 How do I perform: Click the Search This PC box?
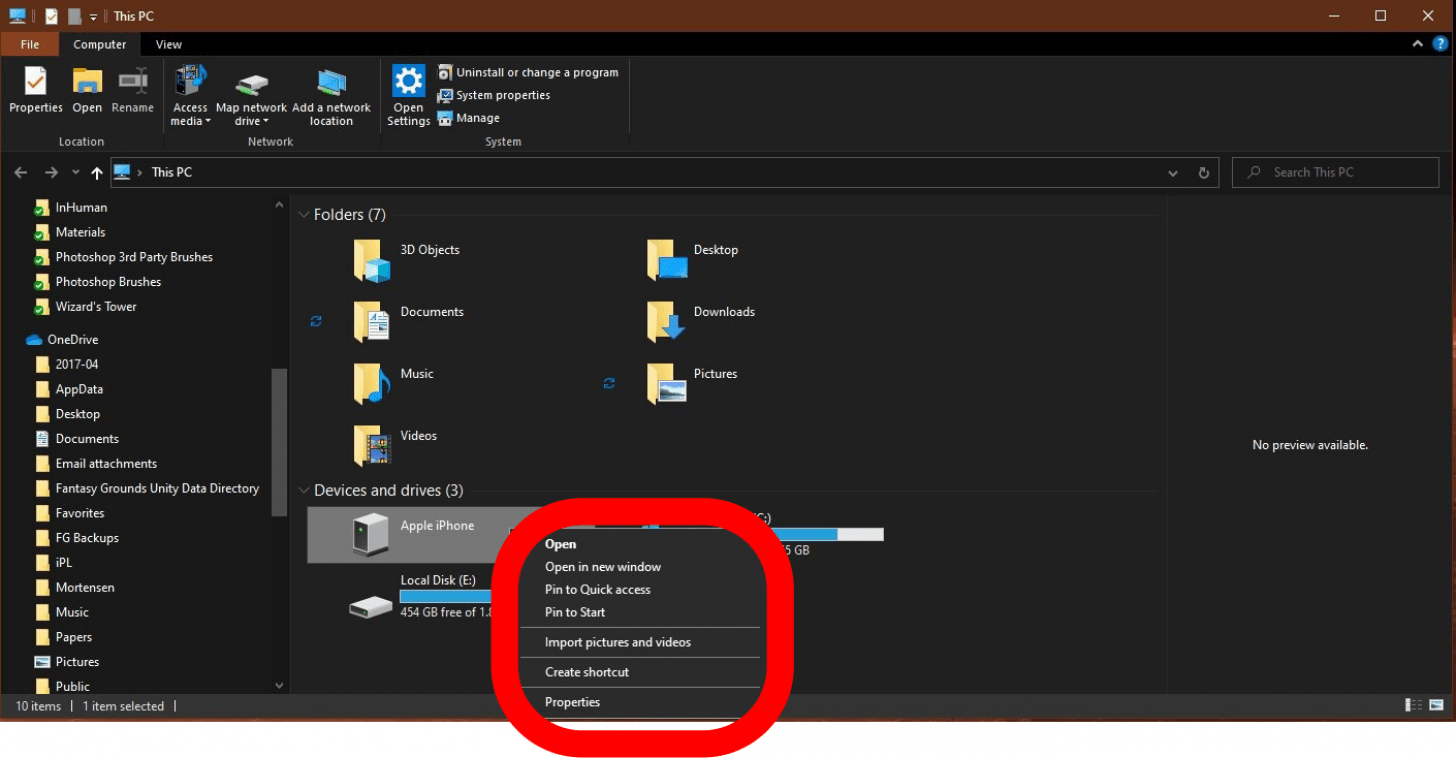[1335, 172]
